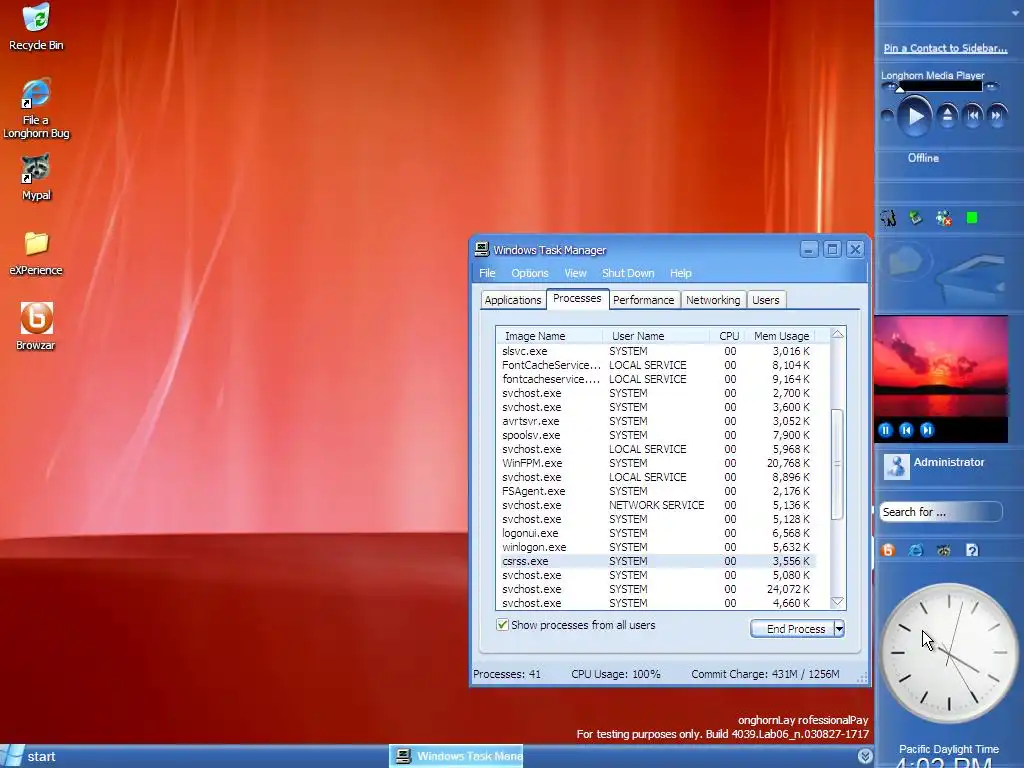The height and width of the screenshot is (768, 1024).
Task: Click the small round button left of play
Action: click(887, 116)
